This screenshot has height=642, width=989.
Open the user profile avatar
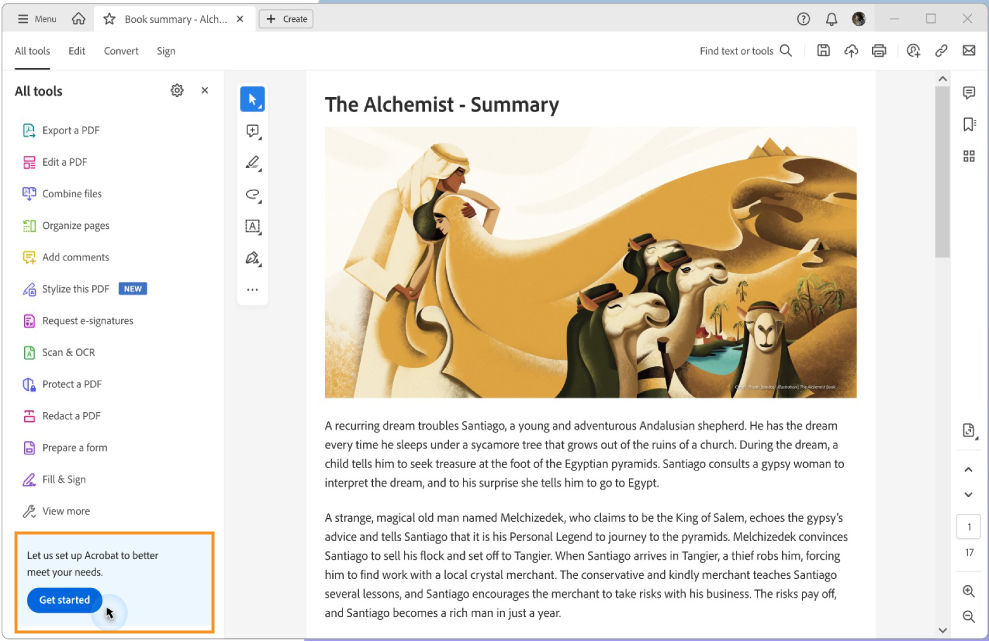coord(858,19)
